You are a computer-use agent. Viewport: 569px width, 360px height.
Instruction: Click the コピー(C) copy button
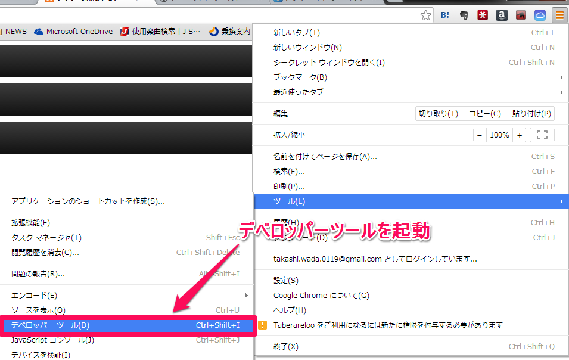[485, 114]
